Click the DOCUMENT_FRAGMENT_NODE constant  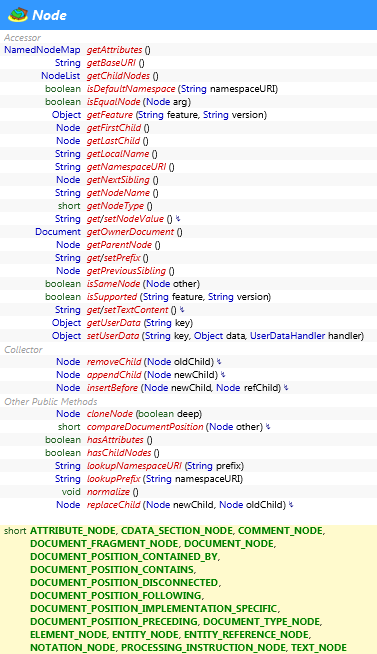[x=104, y=543]
